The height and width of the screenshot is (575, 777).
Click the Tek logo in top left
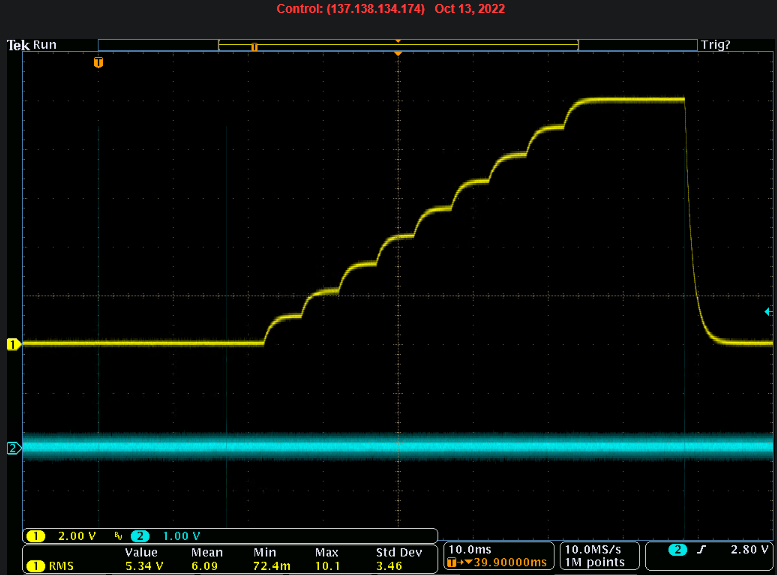pos(17,45)
